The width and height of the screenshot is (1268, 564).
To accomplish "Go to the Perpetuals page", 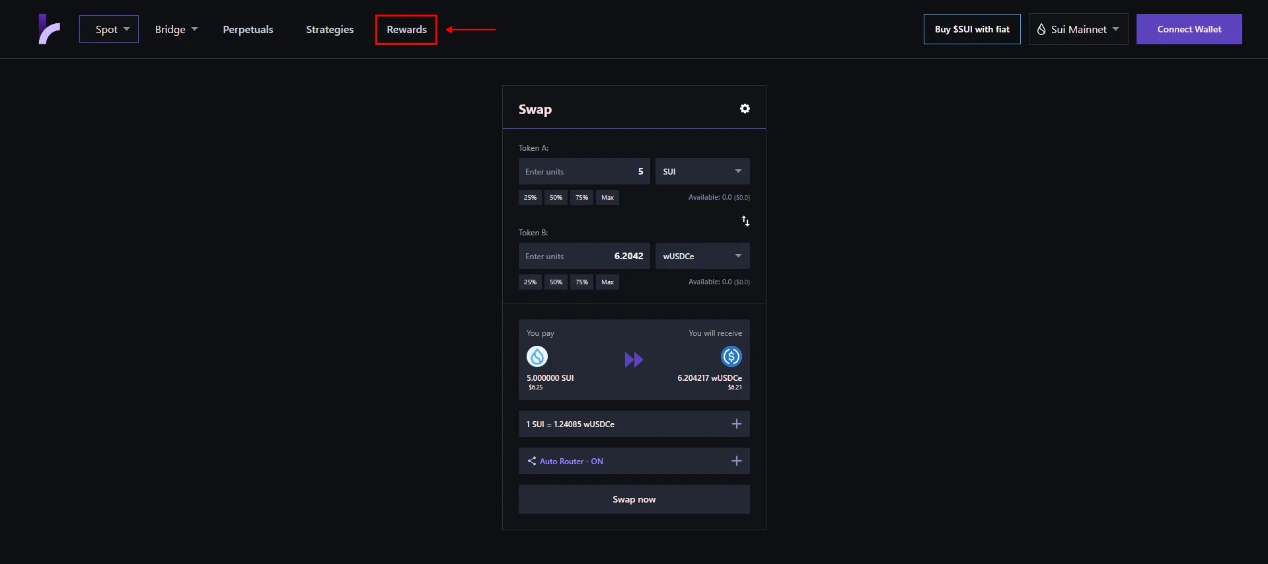I will 248,29.
